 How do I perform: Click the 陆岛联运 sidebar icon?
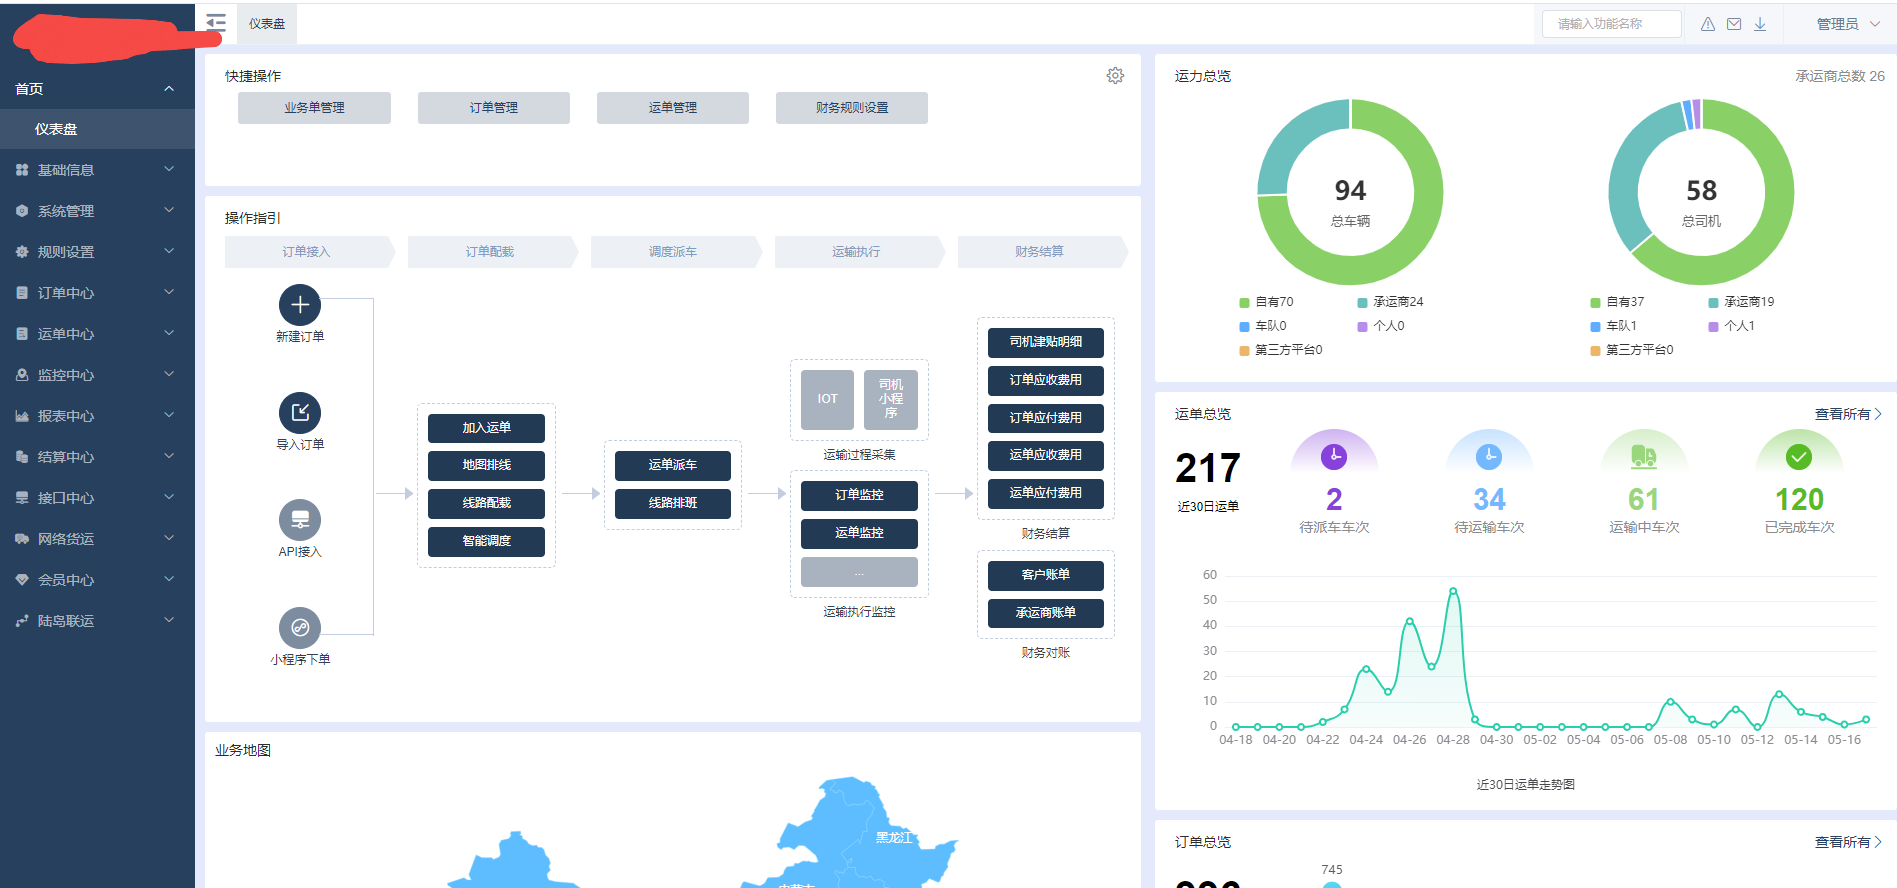[22, 621]
